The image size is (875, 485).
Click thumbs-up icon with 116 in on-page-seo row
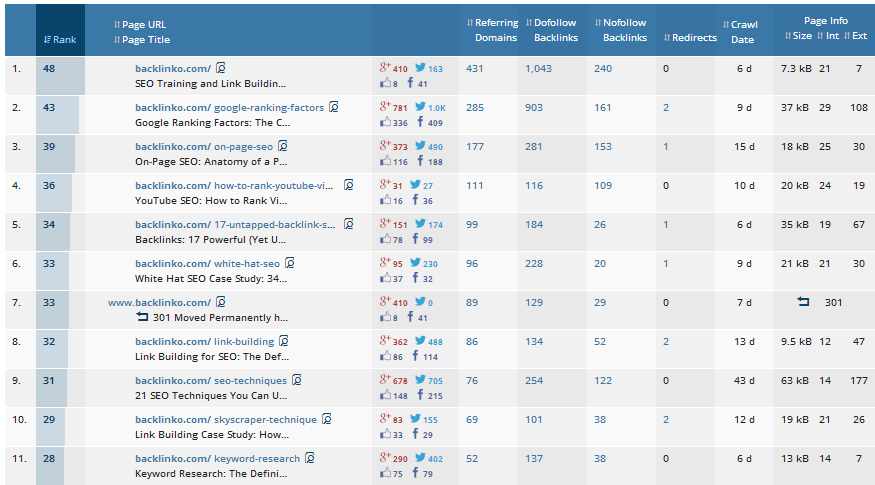(385, 161)
